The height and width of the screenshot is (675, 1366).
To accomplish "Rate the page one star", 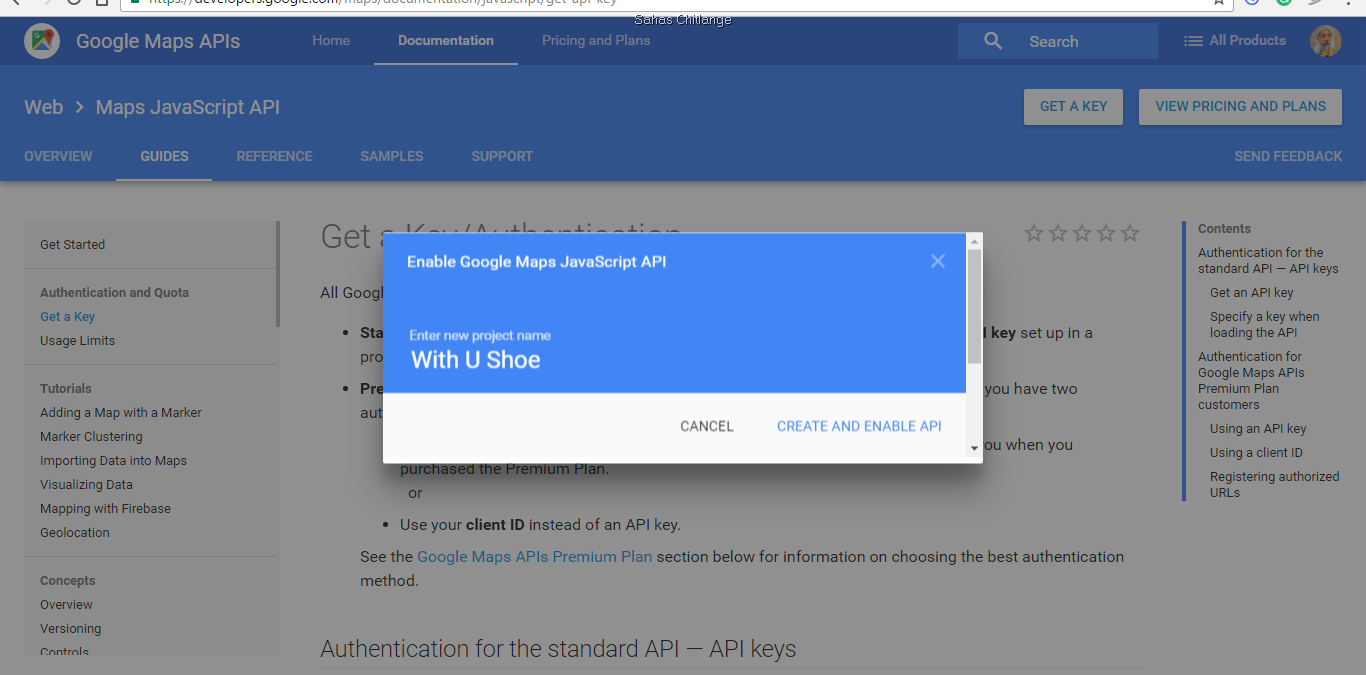I will pyautogui.click(x=1034, y=233).
